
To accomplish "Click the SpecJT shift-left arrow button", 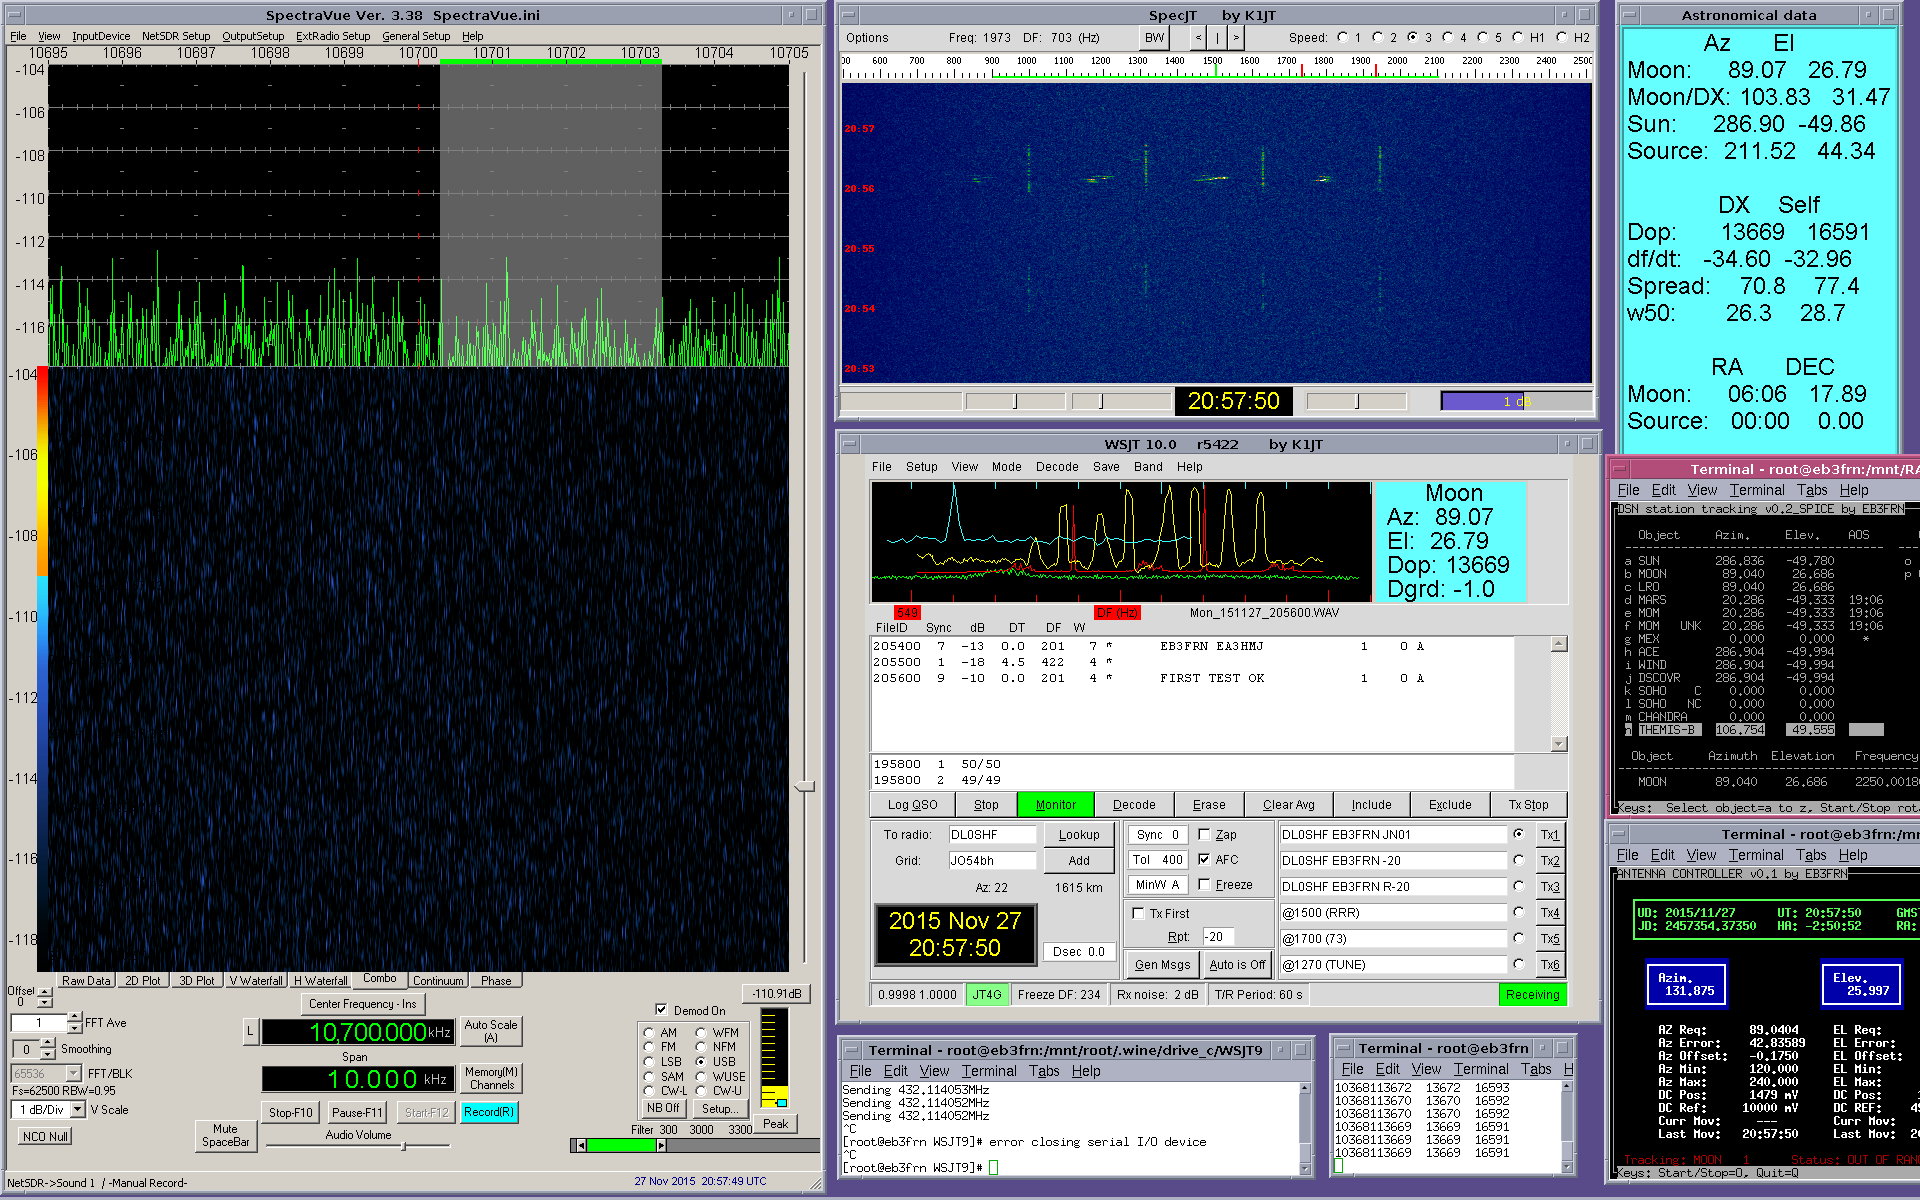I will pos(1198,38).
